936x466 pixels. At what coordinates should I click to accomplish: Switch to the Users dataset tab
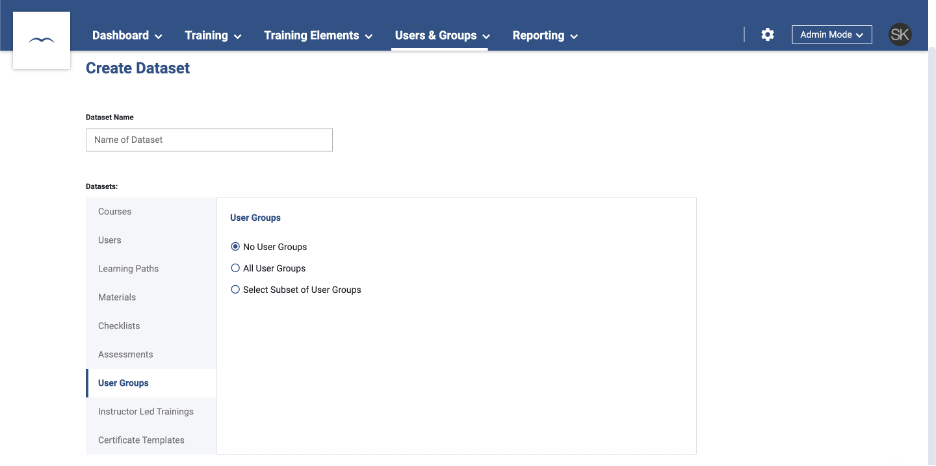point(151,240)
